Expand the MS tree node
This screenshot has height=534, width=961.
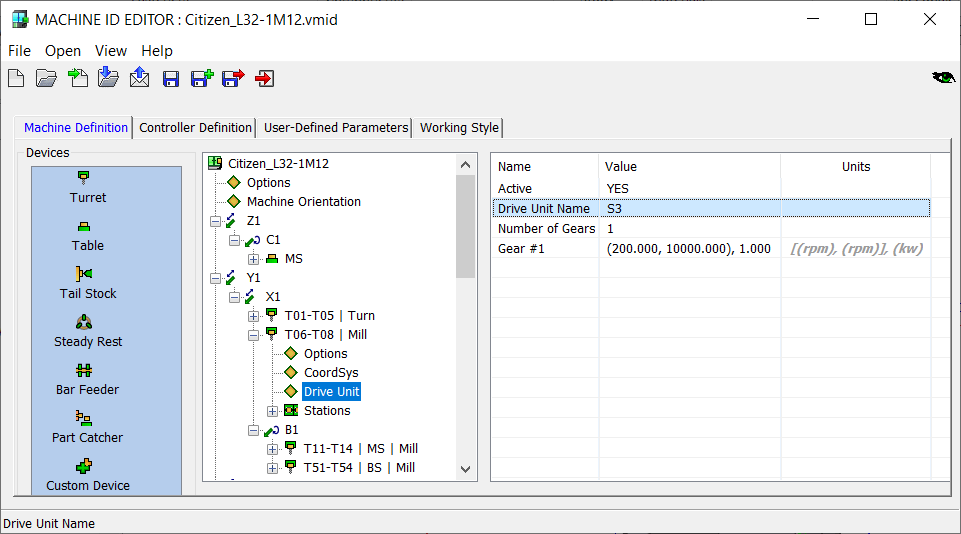[253, 259]
